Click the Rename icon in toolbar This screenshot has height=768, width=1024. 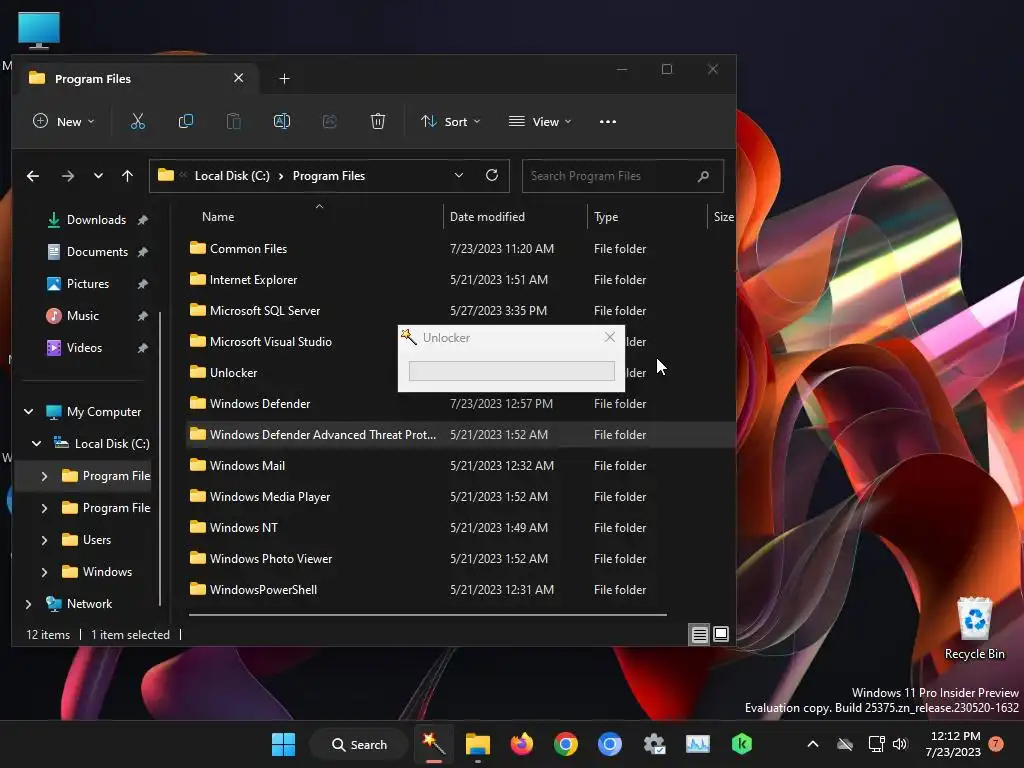tap(281, 121)
